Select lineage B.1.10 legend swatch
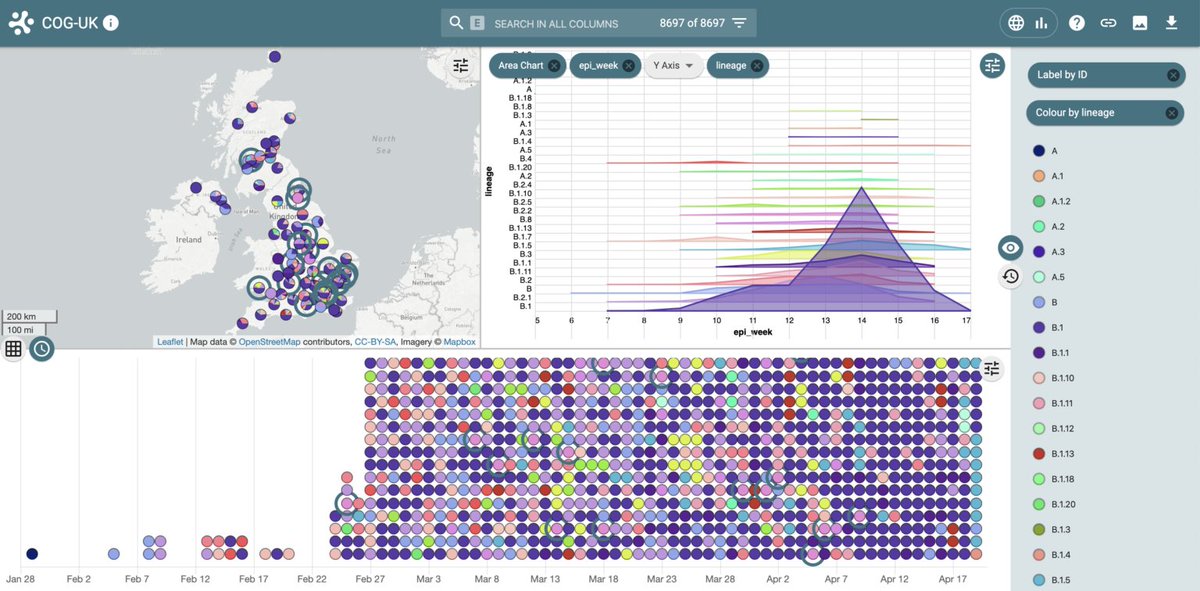 (1037, 378)
